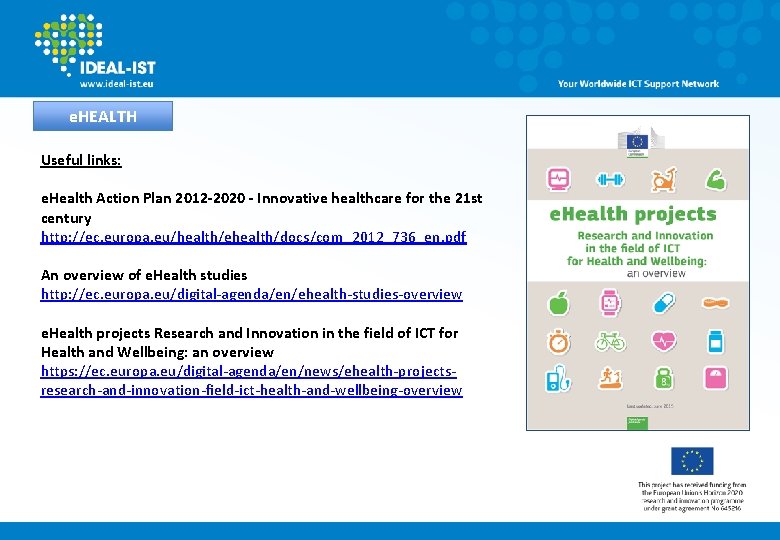Click the blue medicine bottle icon
This screenshot has width=780, height=540.
[716, 342]
